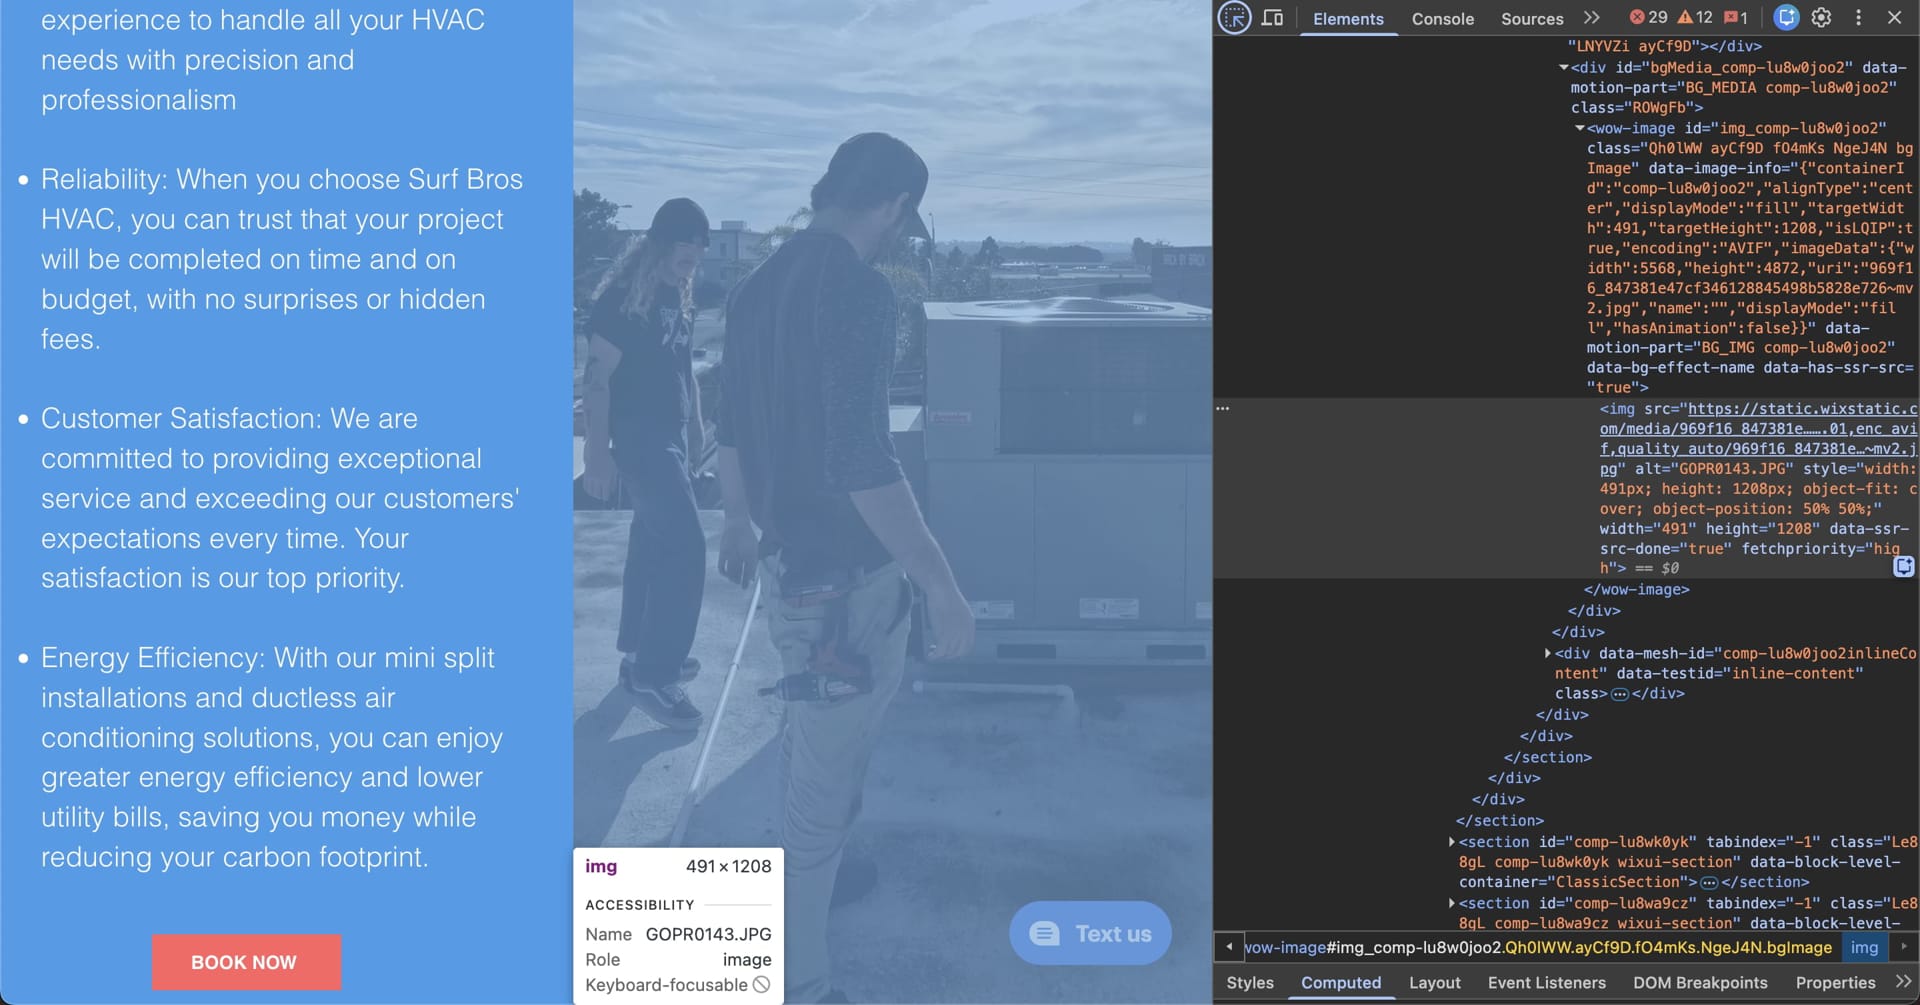Open DevTools settings gear

[x=1821, y=17]
